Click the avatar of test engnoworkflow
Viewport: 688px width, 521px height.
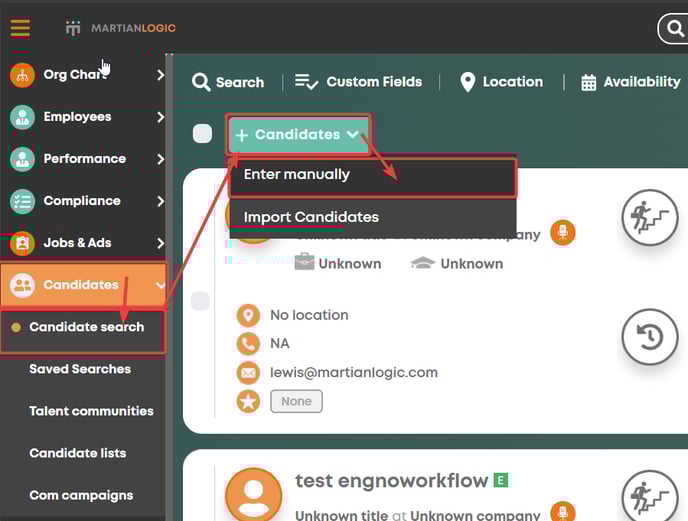tap(254, 495)
